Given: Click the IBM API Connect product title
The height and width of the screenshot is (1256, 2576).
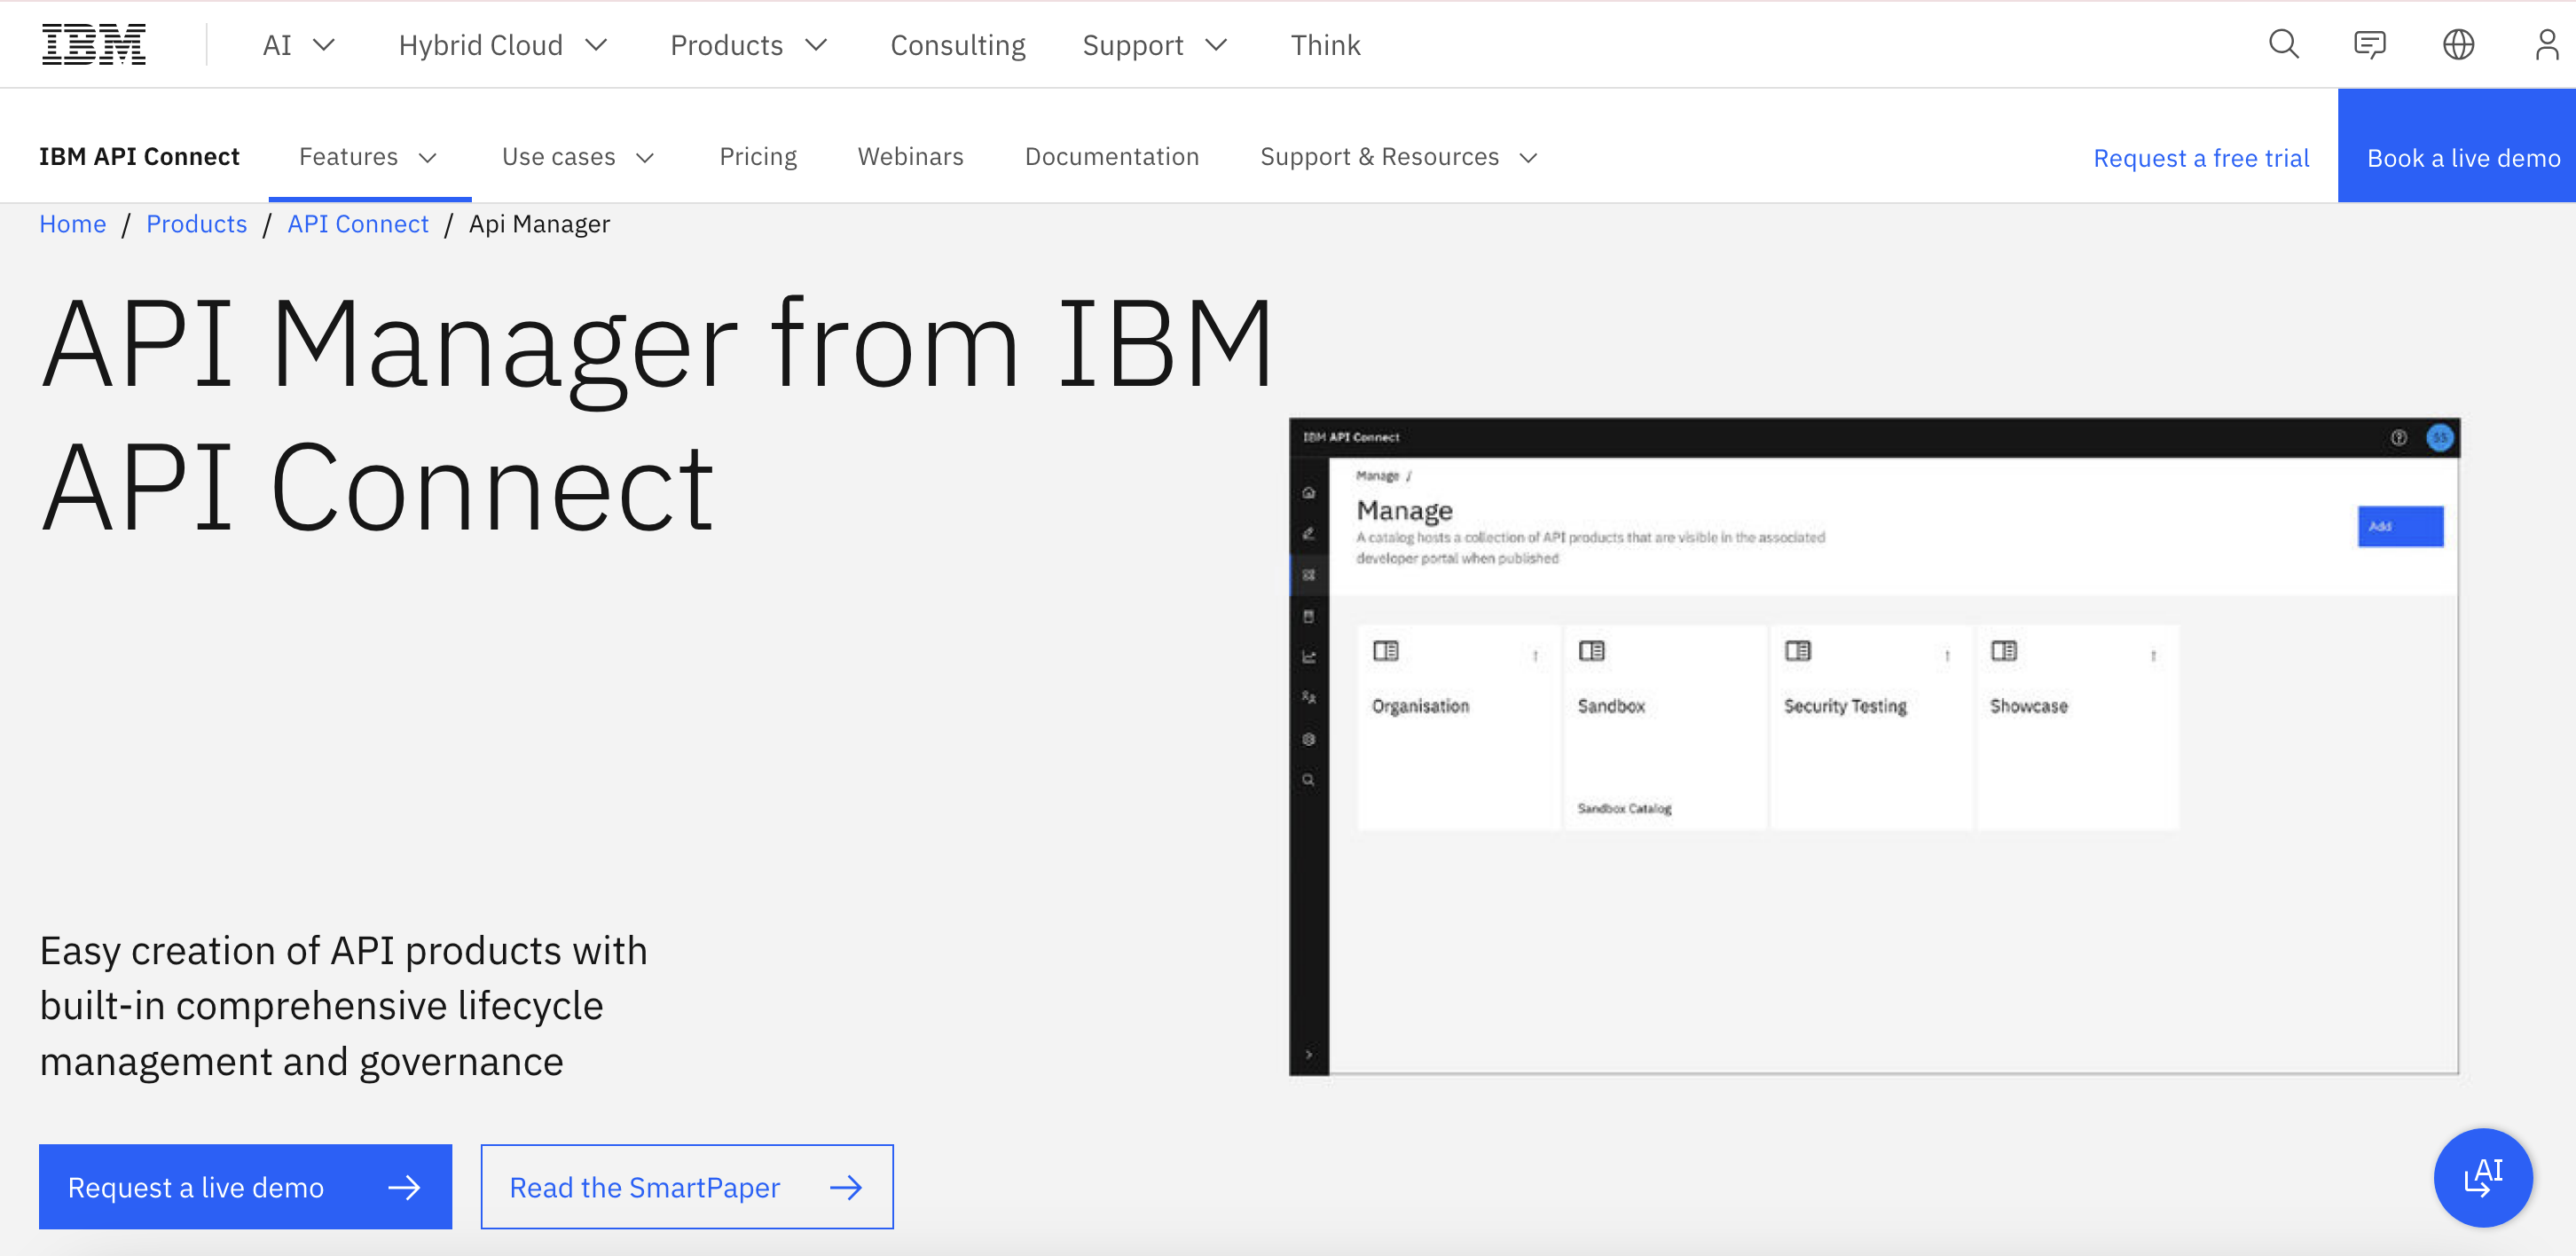Looking at the screenshot, I should 139,157.
